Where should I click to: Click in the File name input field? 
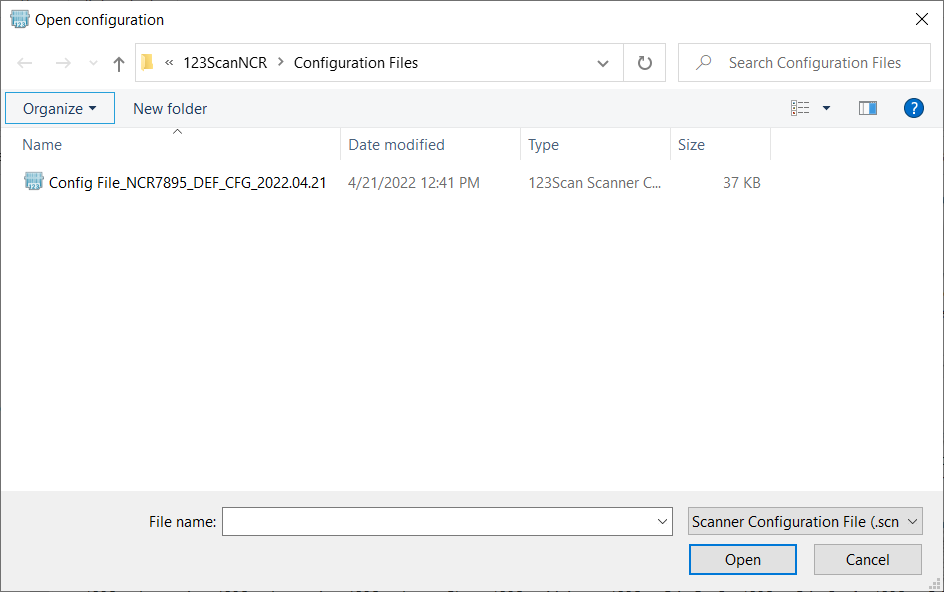tap(438, 521)
